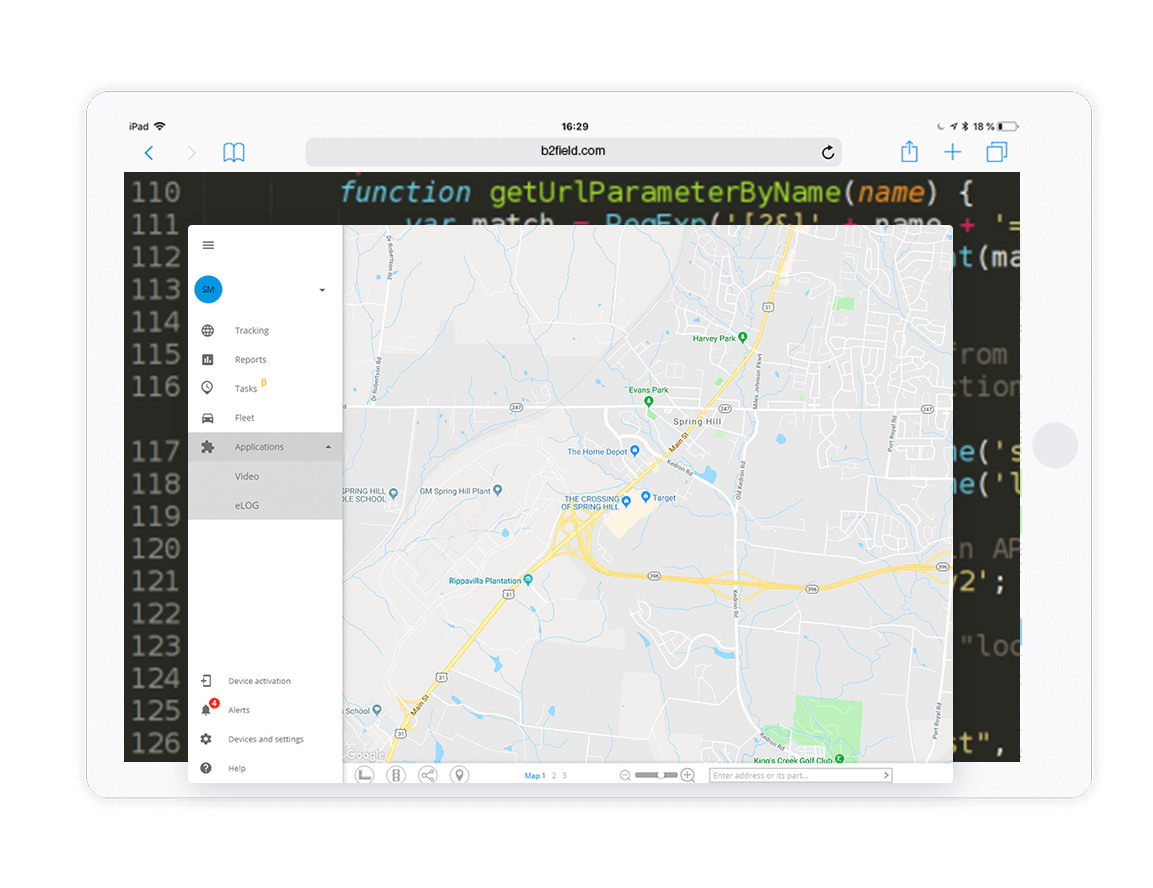Viewport: 1153px width, 888px height.
Task: Focus the address search field
Action: click(793, 776)
